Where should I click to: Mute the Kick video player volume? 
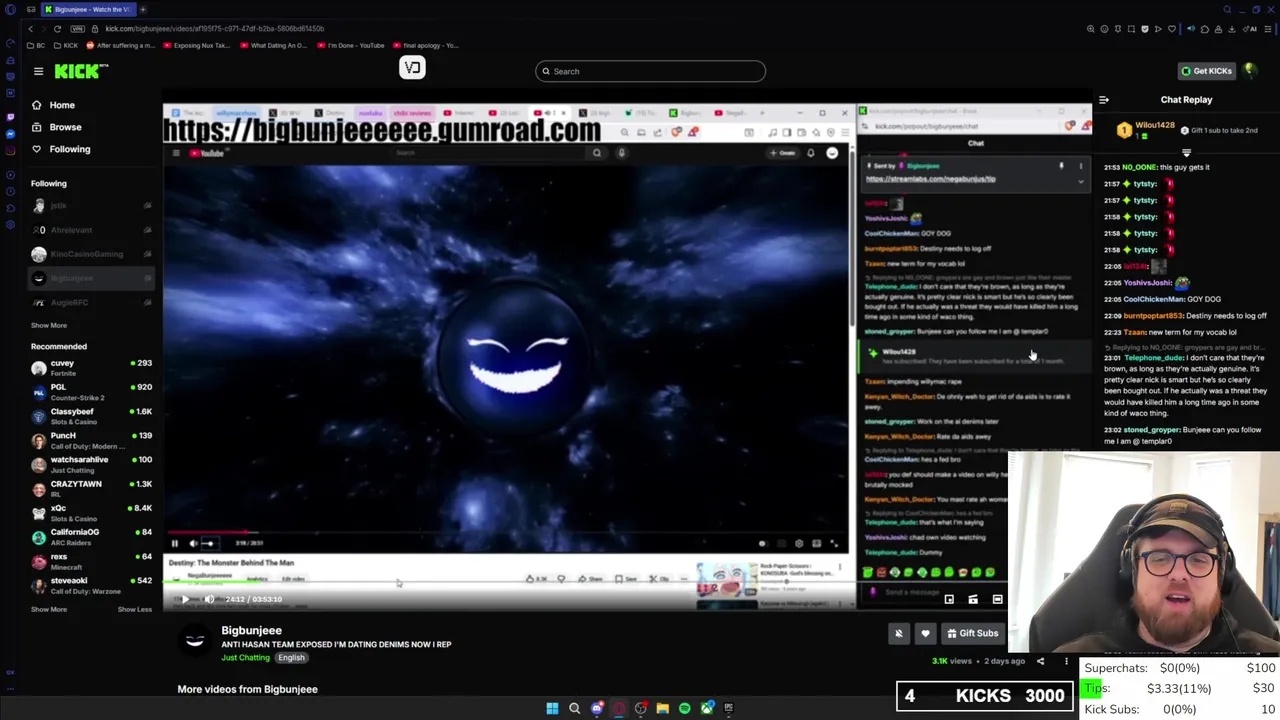click(x=209, y=599)
